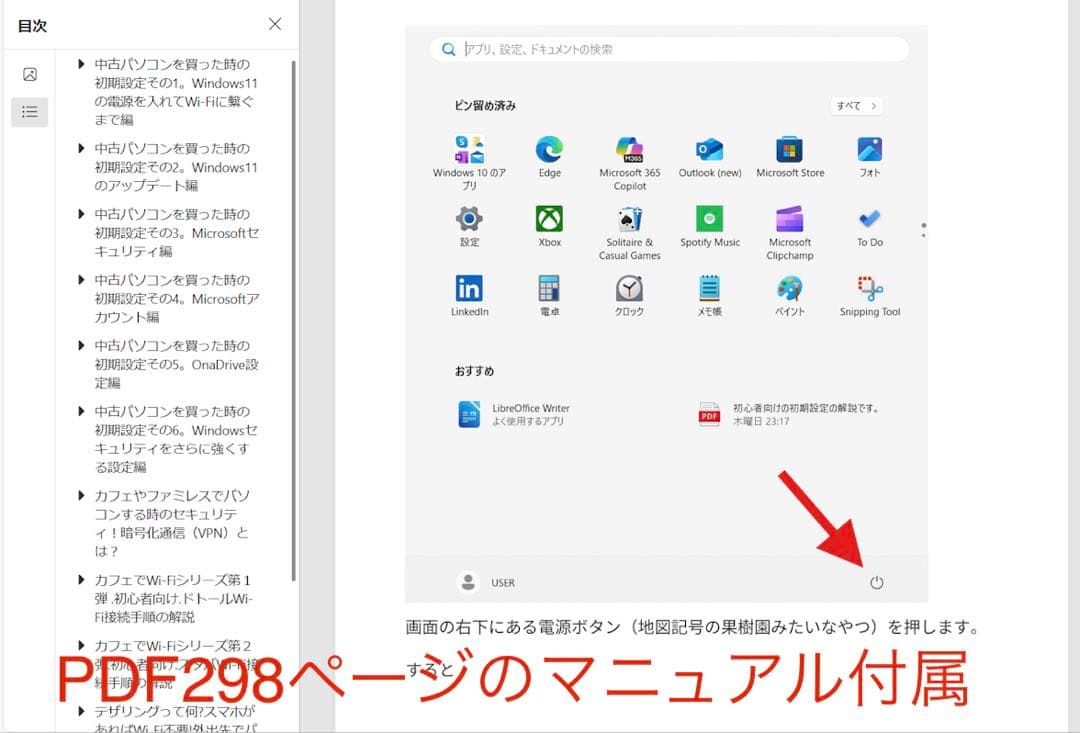Switch to the outline list tab in sidebar
1080x733 pixels.
(x=29, y=111)
